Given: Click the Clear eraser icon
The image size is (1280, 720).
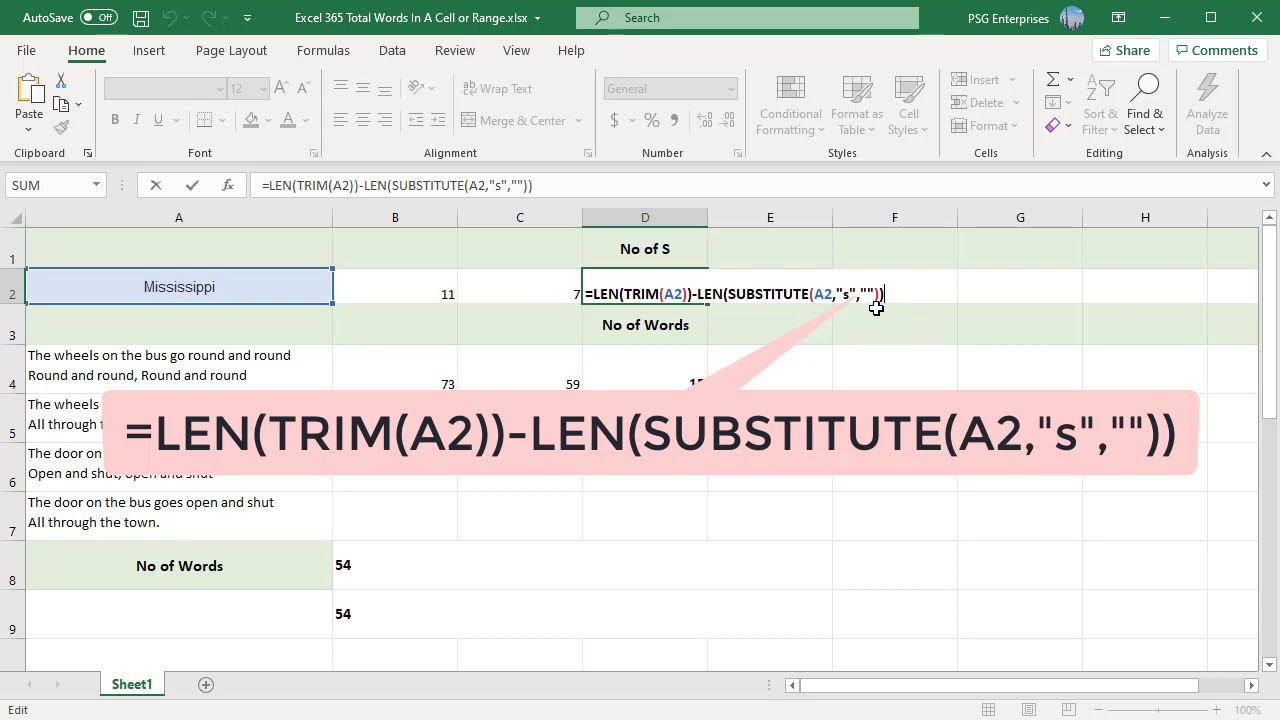Looking at the screenshot, I should pyautogui.click(x=1053, y=126).
